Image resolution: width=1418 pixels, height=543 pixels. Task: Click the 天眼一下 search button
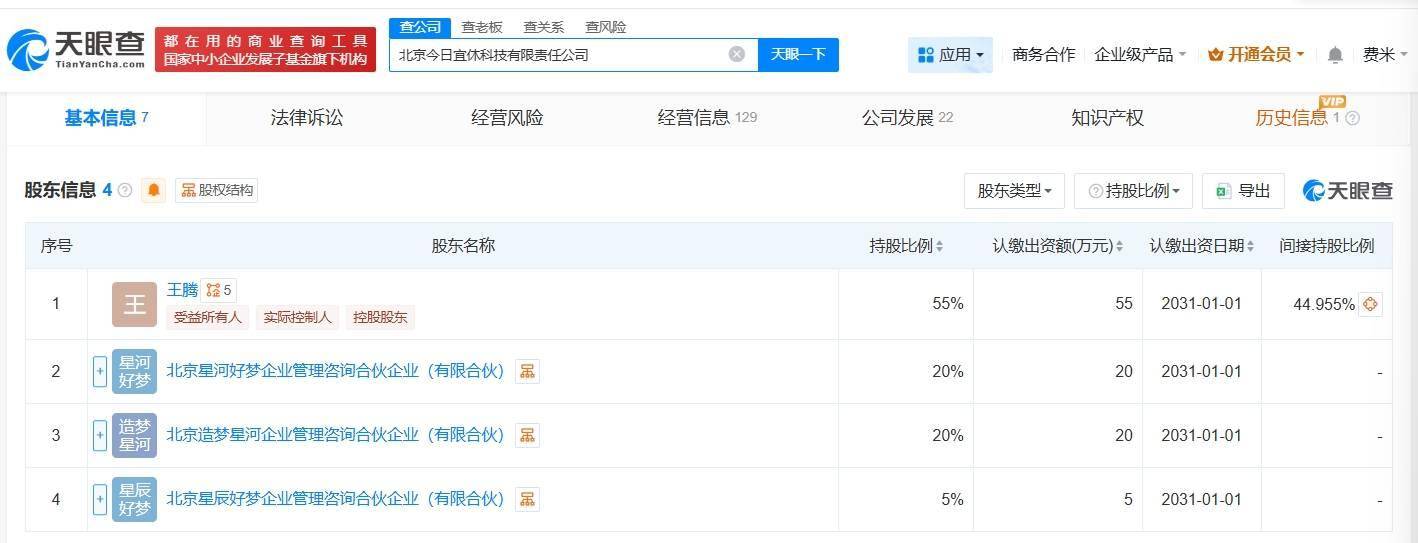[x=798, y=55]
